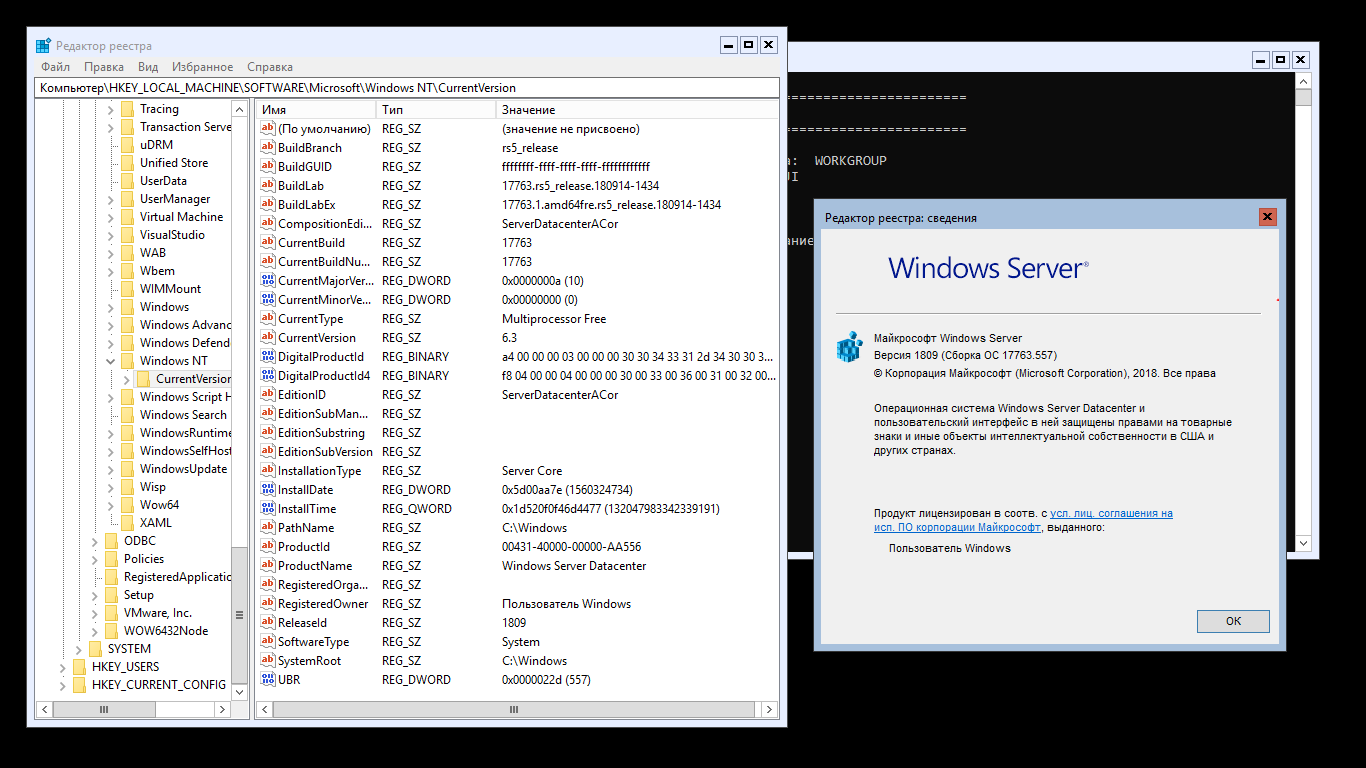
Task: Click the QWORD icon beside InstallTime
Action: click(267, 508)
